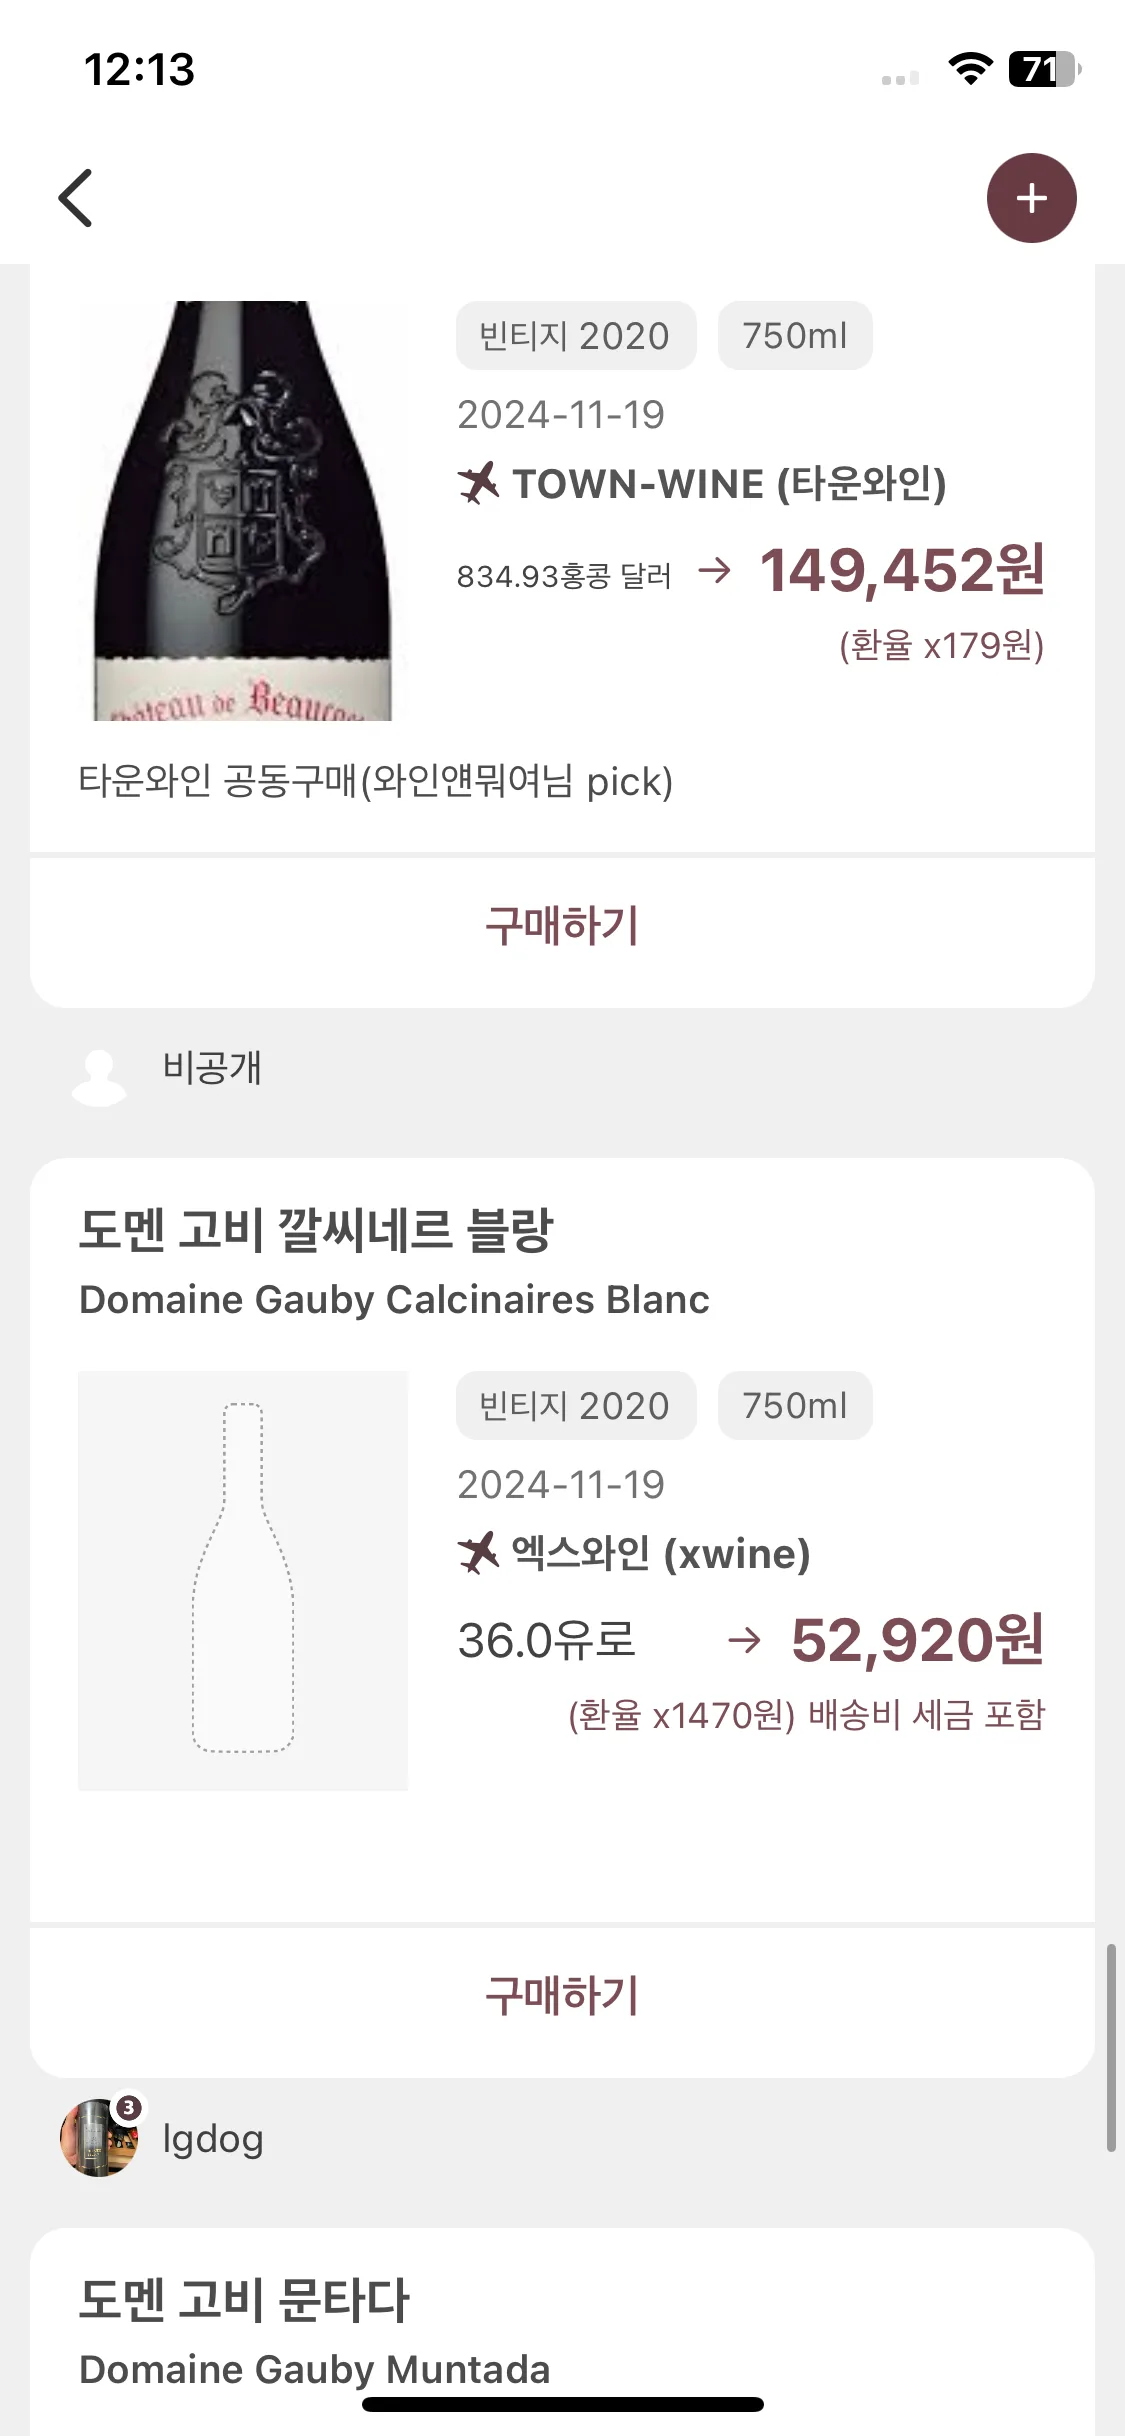Image resolution: width=1125 pixels, height=2436 pixels.
Task: Open the lgdog user avatar
Action: click(99, 2138)
